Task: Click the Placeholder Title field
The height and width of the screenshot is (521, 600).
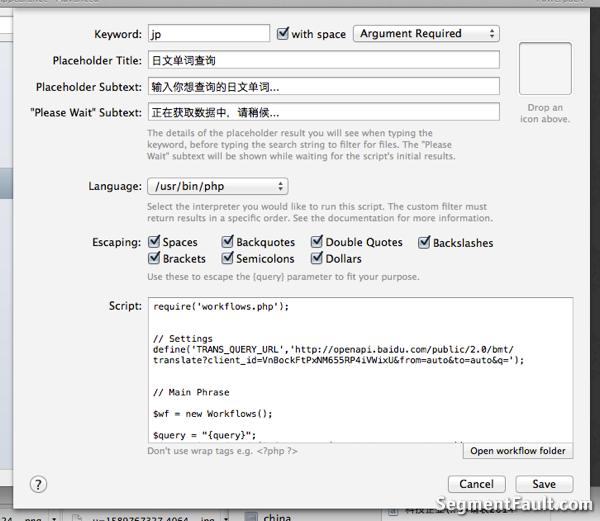Action: [x=324, y=60]
